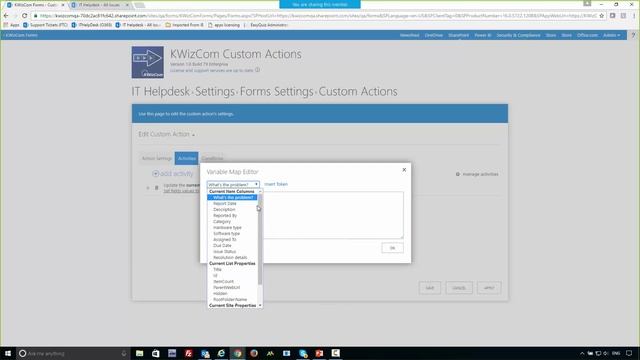Screen dimensions: 640x360
Task: Select the Report Date option
Action: coord(224,203)
